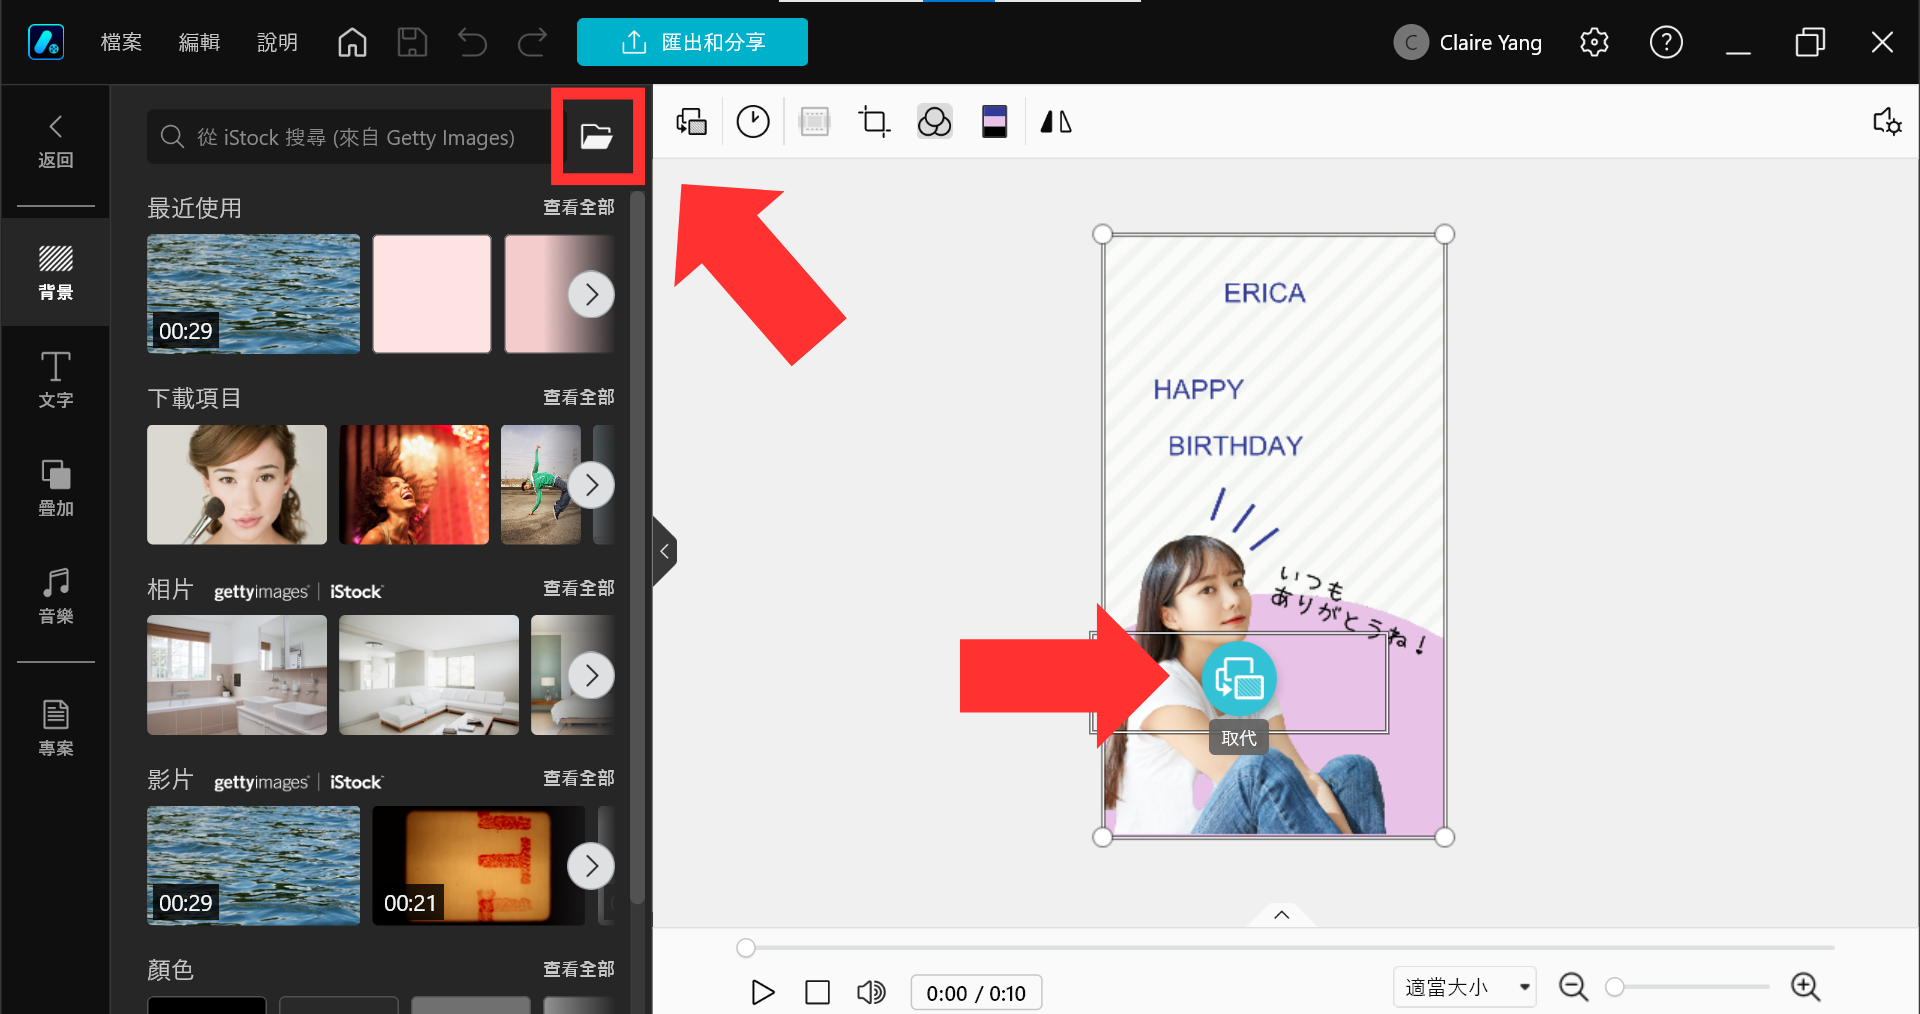Collapse the left media panel

coord(664,551)
